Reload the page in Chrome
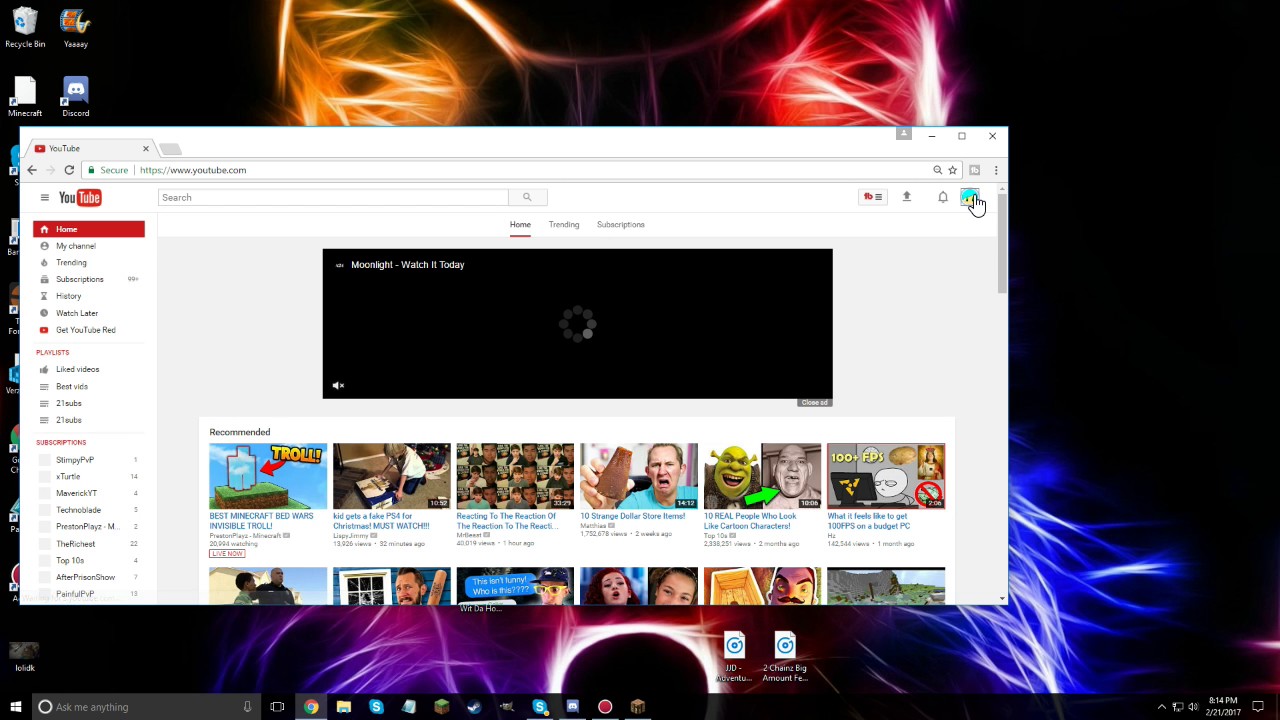 coord(69,170)
